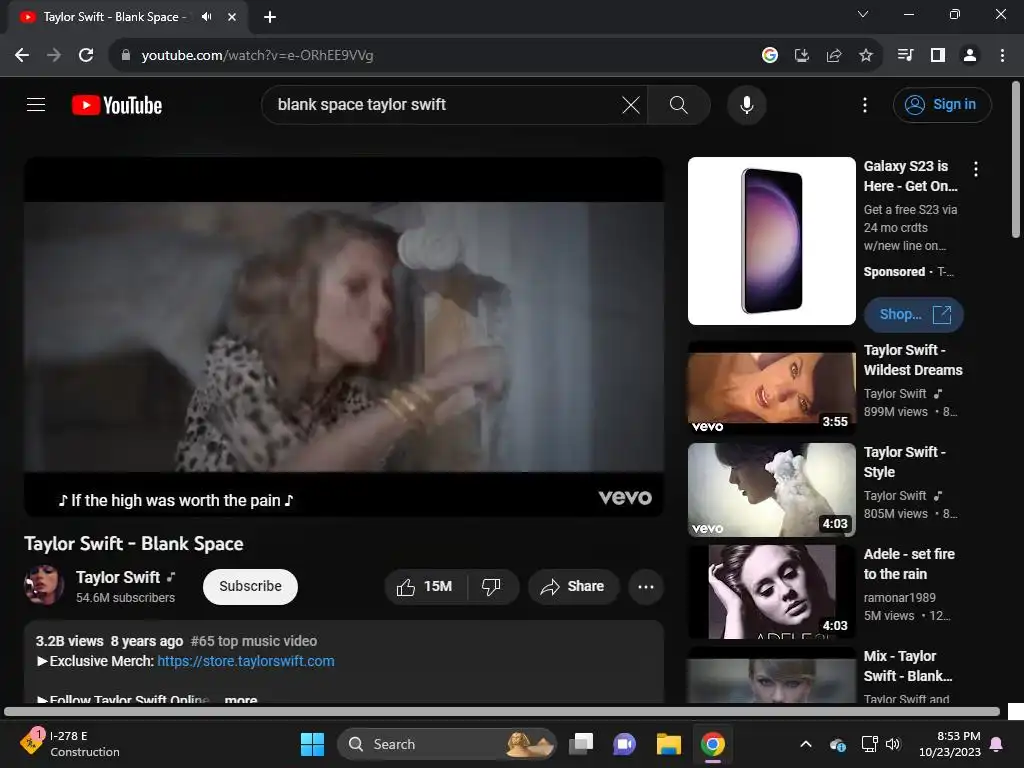Clear the search box with X
Image resolution: width=1024 pixels, height=768 pixels.
click(x=631, y=104)
